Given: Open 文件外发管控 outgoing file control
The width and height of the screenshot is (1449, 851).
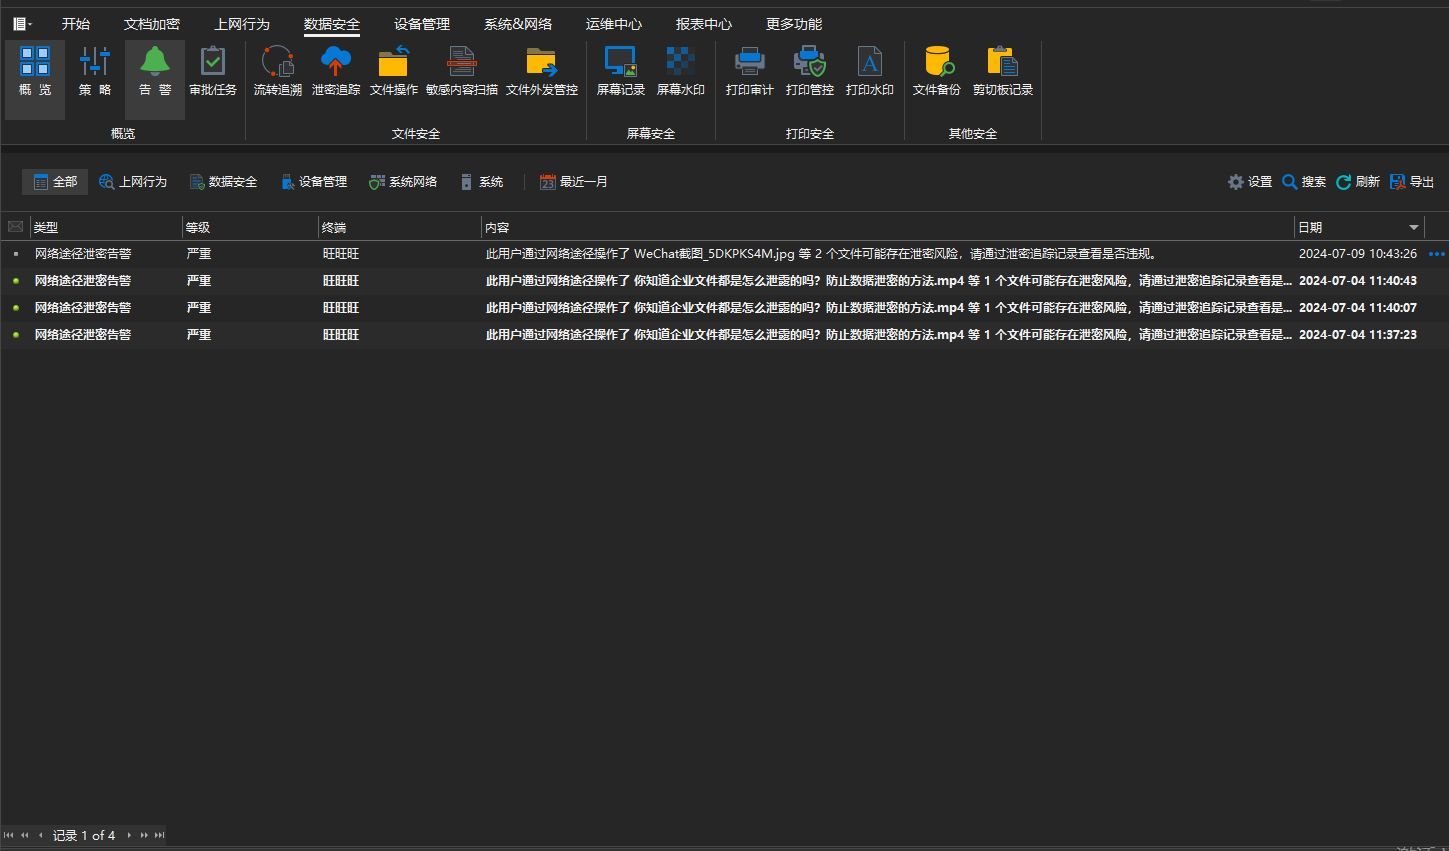Looking at the screenshot, I should pos(542,71).
